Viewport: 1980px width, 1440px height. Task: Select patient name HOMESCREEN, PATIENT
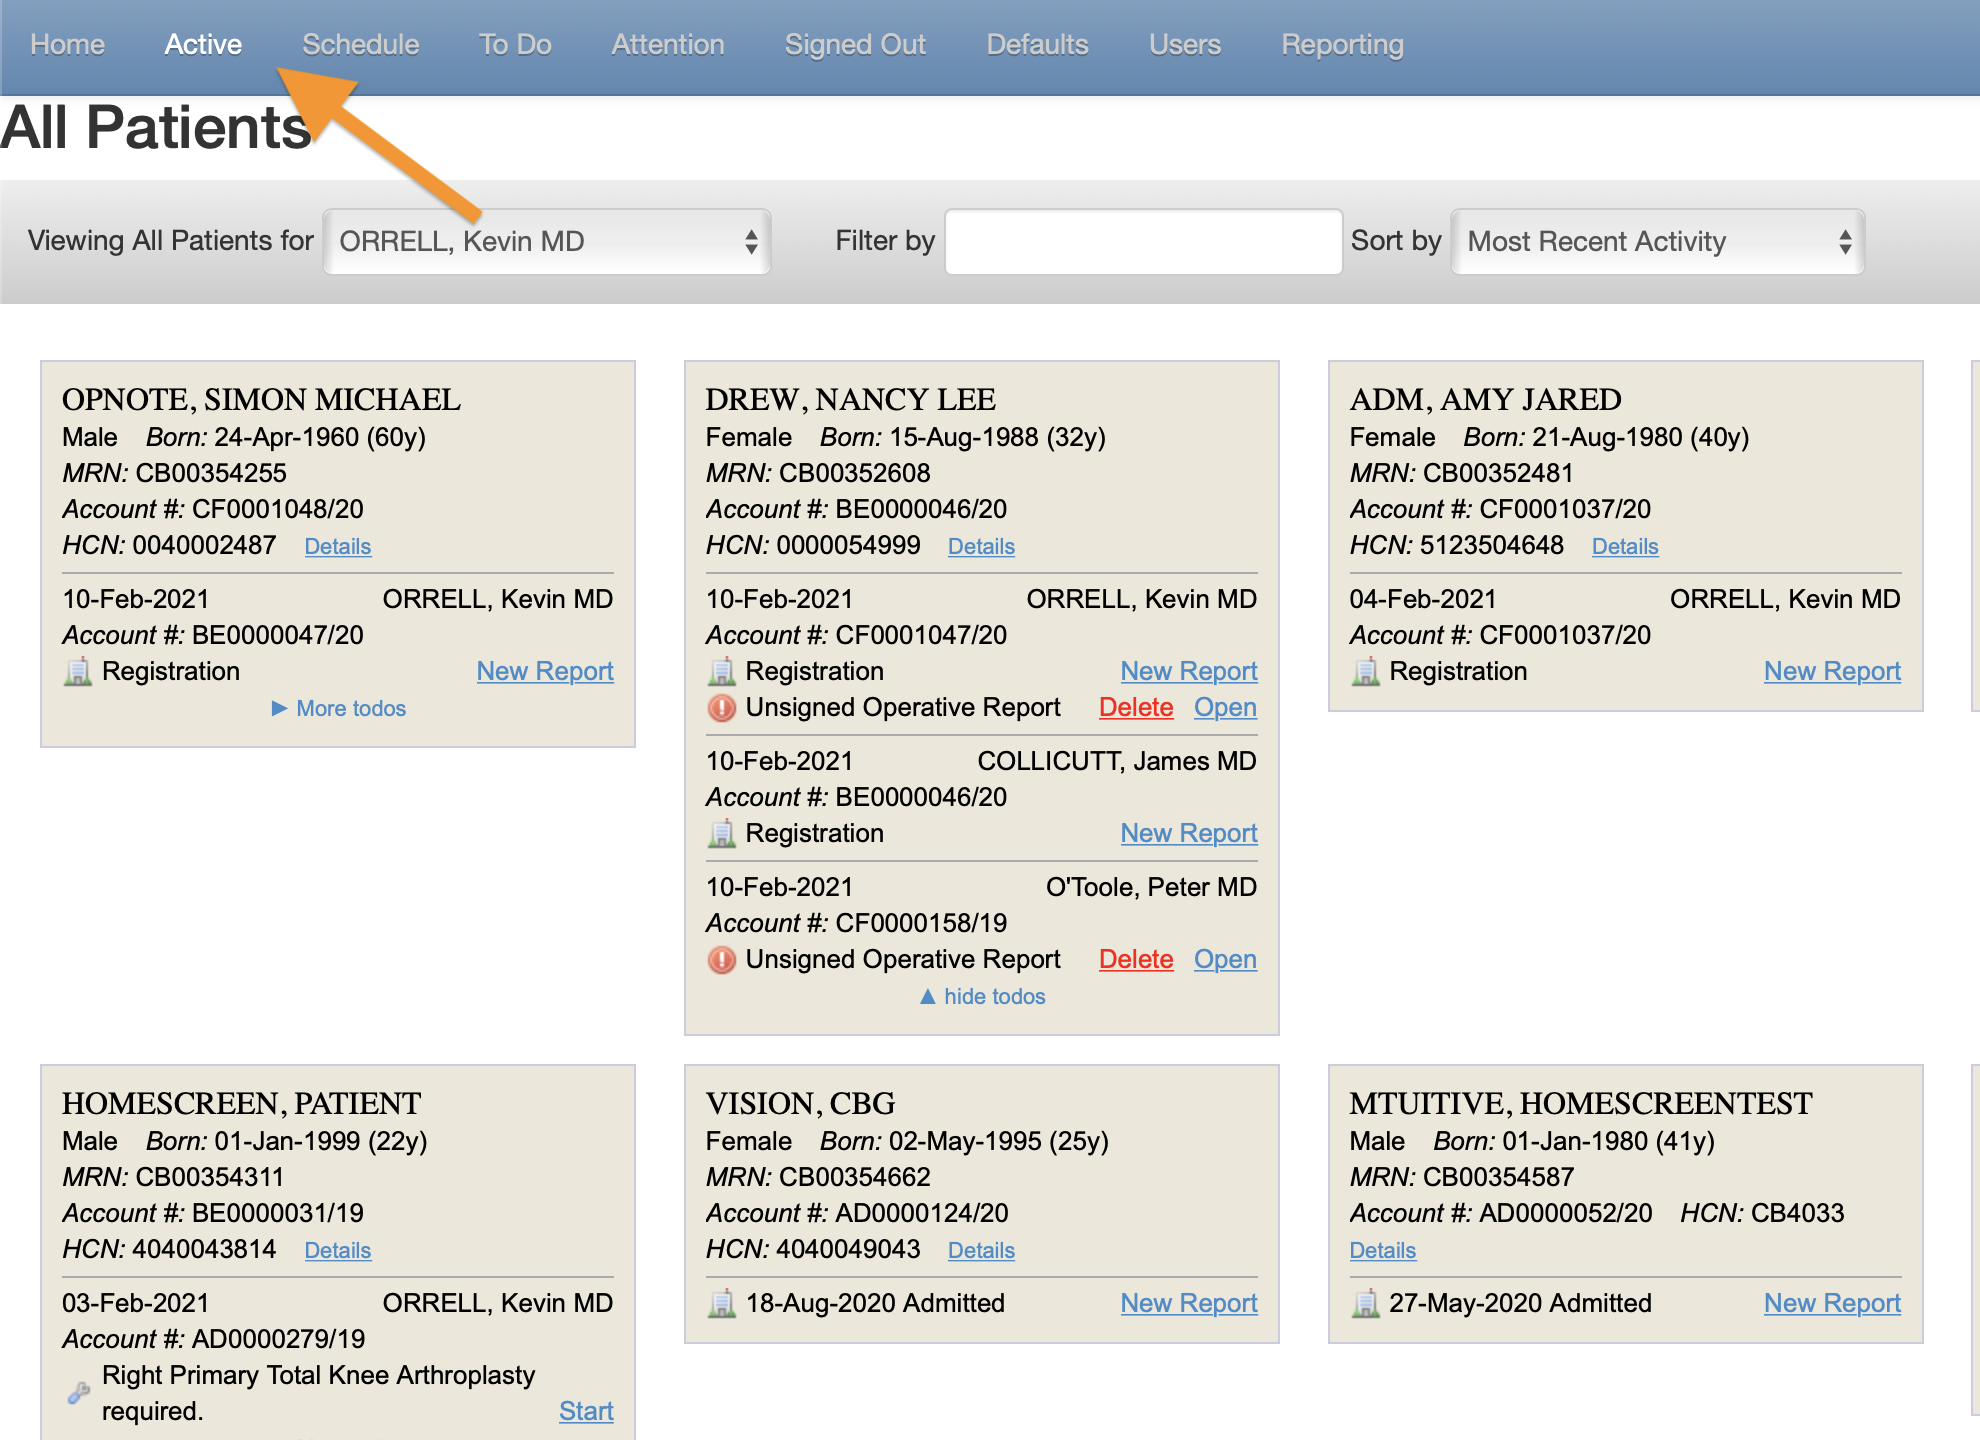click(x=241, y=1103)
